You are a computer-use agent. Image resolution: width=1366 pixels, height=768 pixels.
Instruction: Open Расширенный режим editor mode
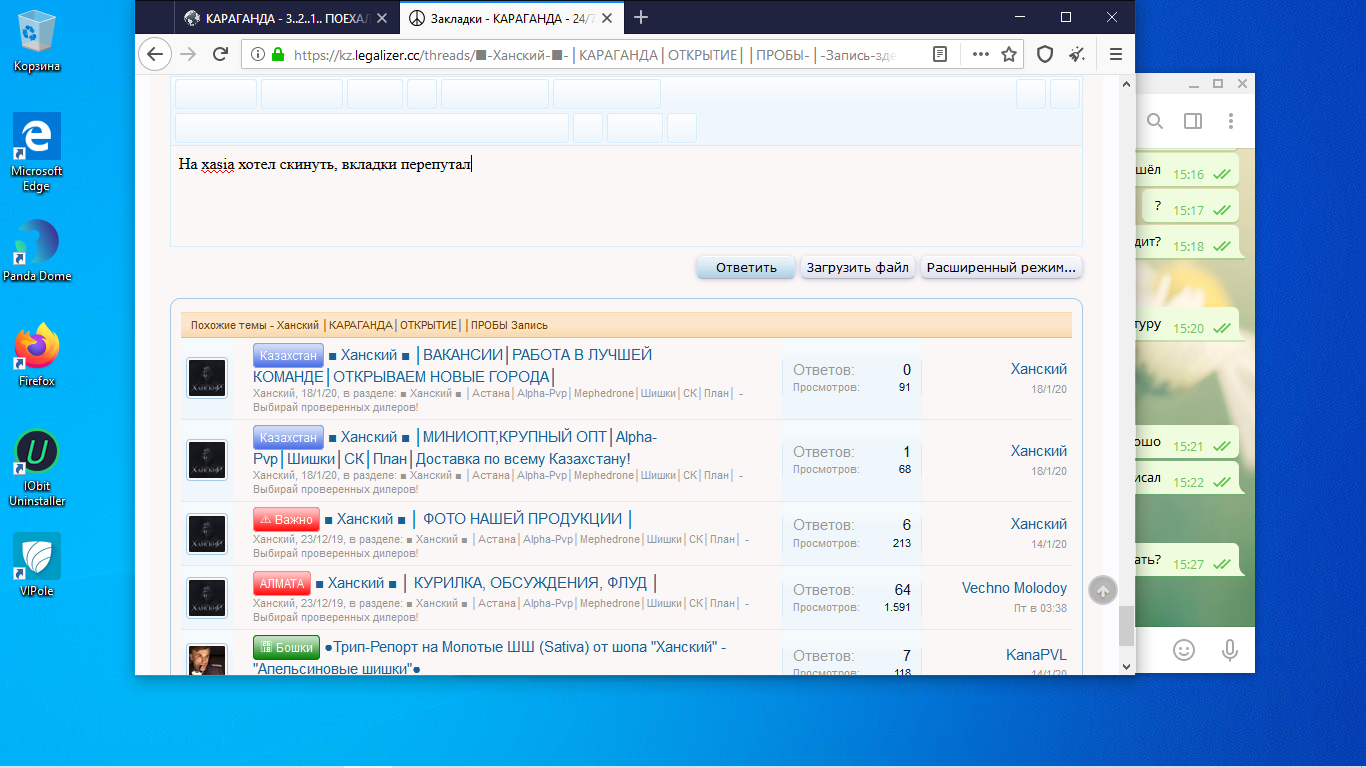(x=1001, y=268)
